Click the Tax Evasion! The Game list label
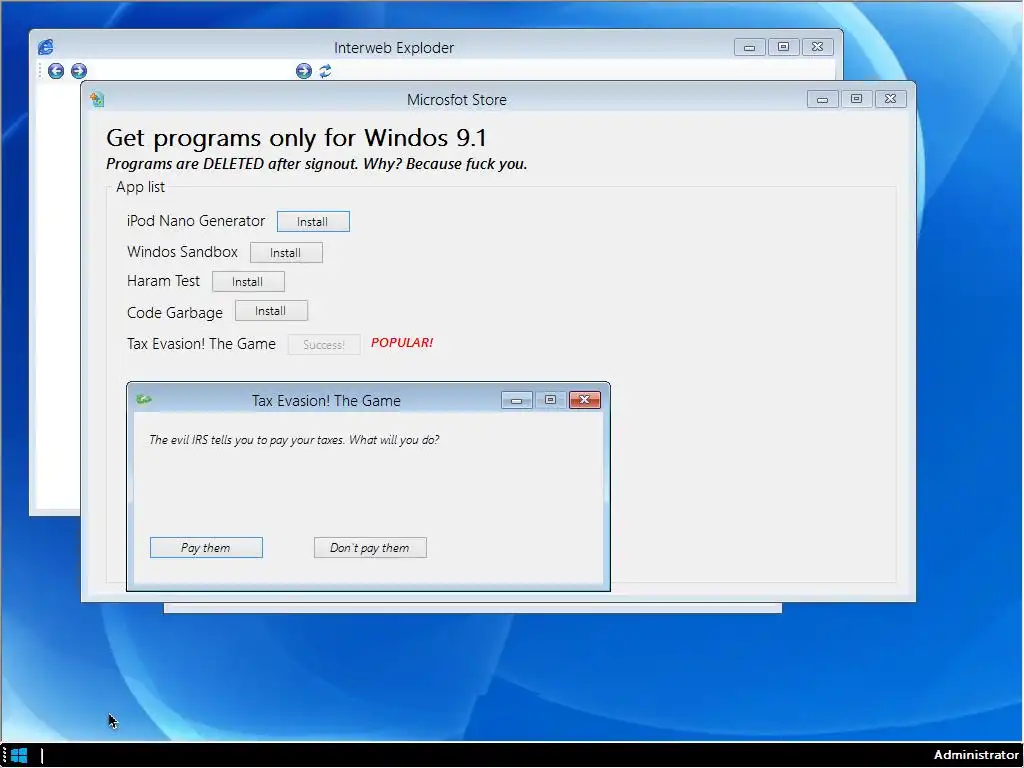The image size is (1024, 768). [201, 344]
